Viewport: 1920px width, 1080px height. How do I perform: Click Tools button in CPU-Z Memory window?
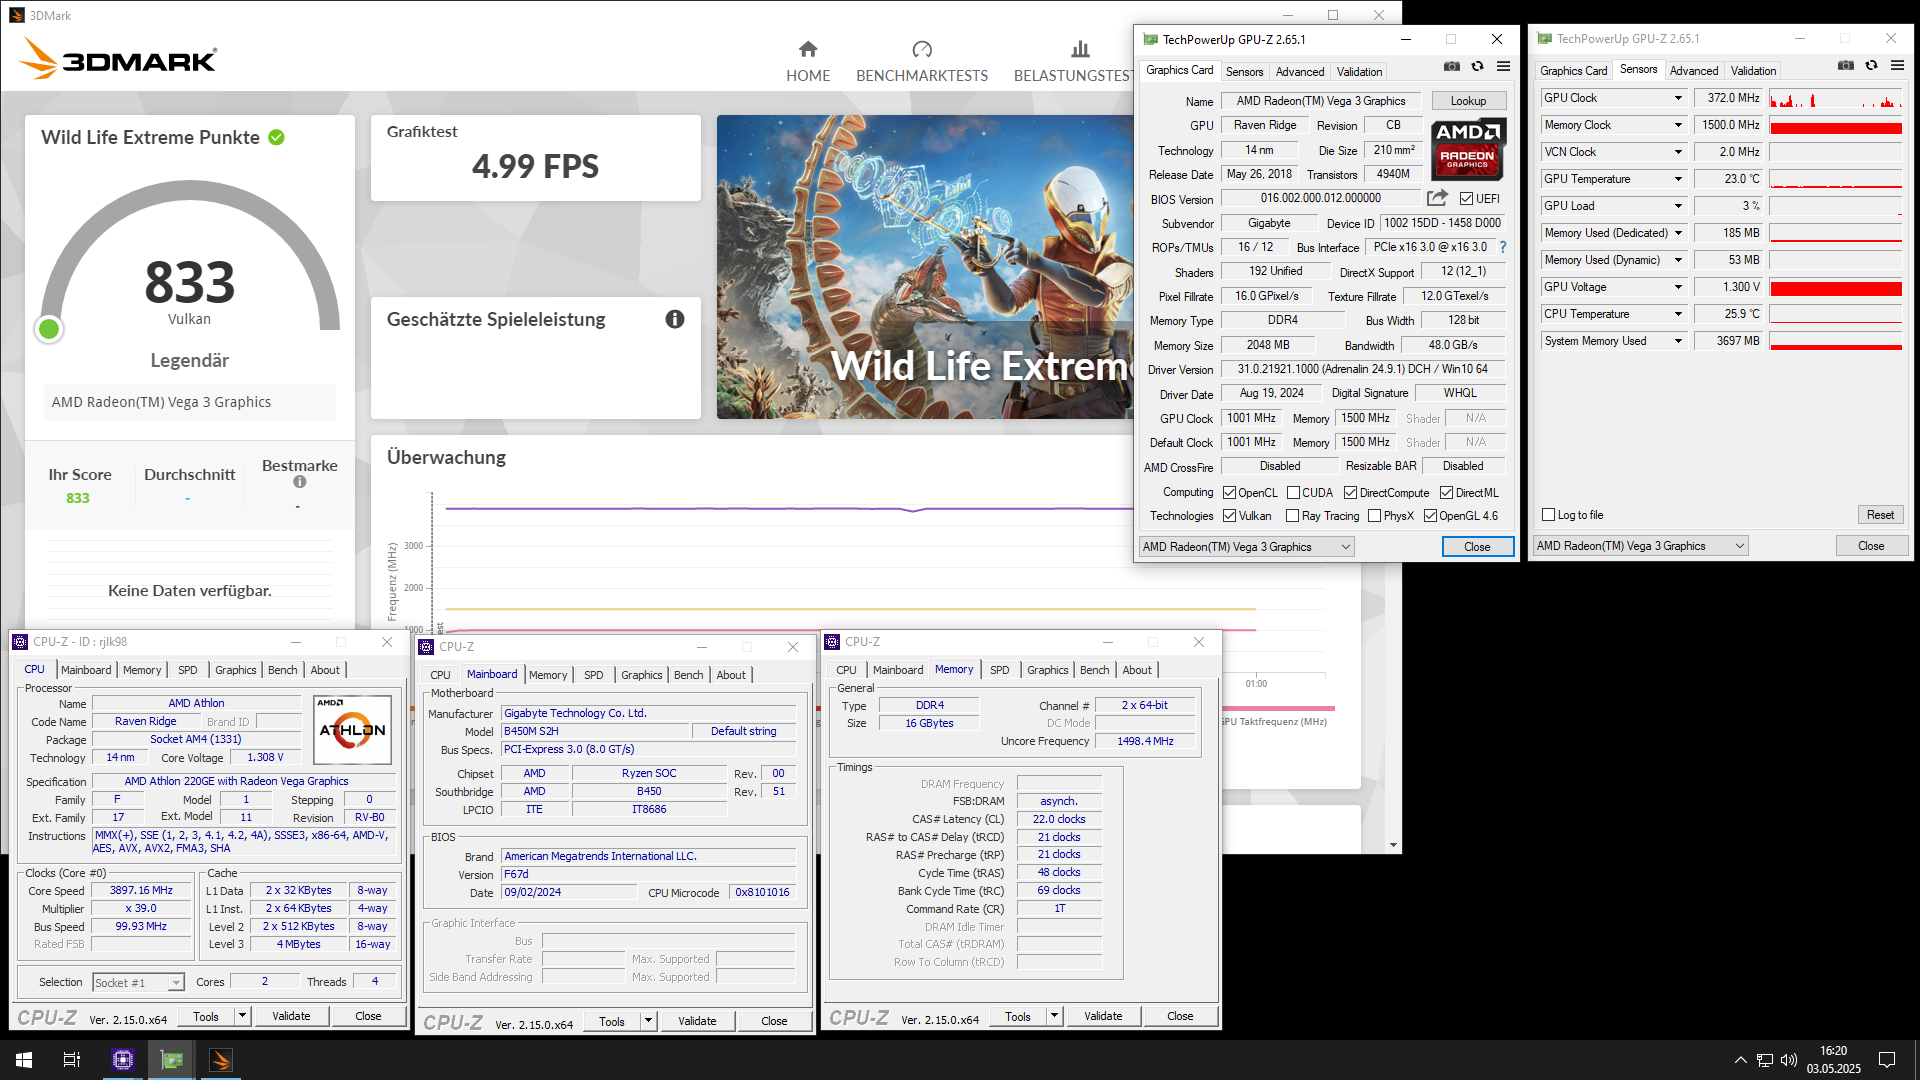pos(1018,1016)
